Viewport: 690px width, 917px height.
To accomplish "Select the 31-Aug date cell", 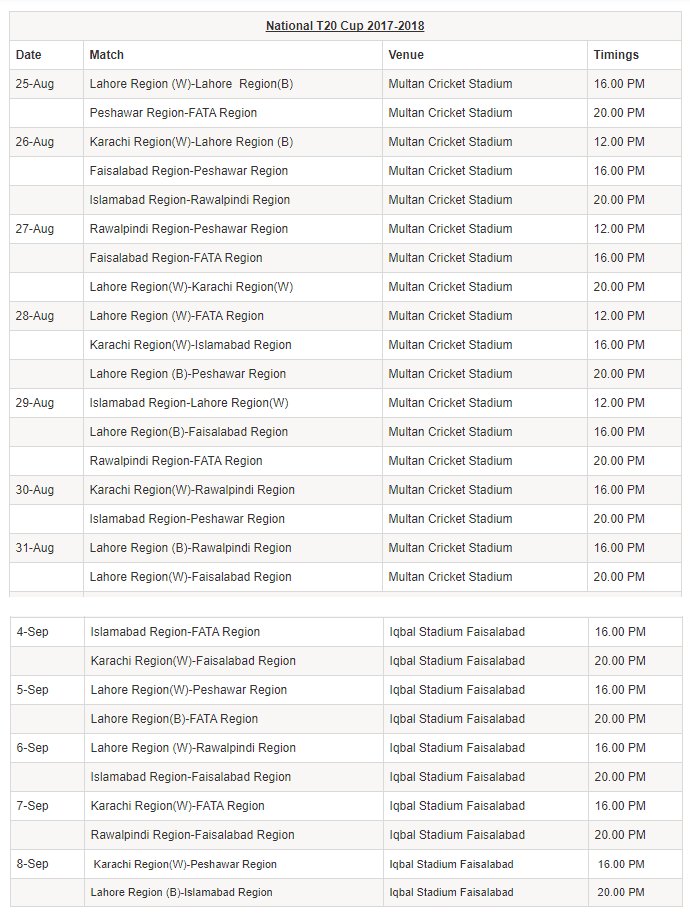I will coord(35,548).
